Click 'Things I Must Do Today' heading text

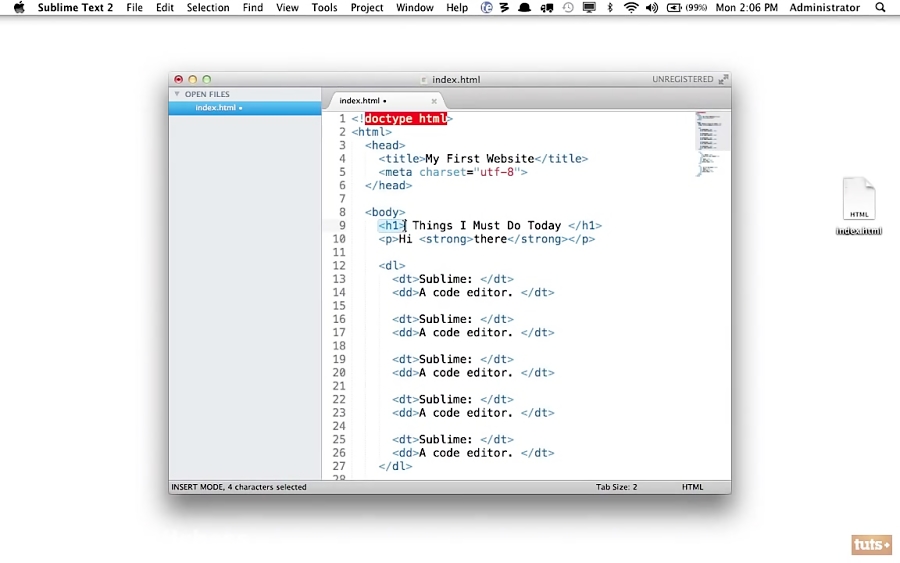(x=486, y=226)
